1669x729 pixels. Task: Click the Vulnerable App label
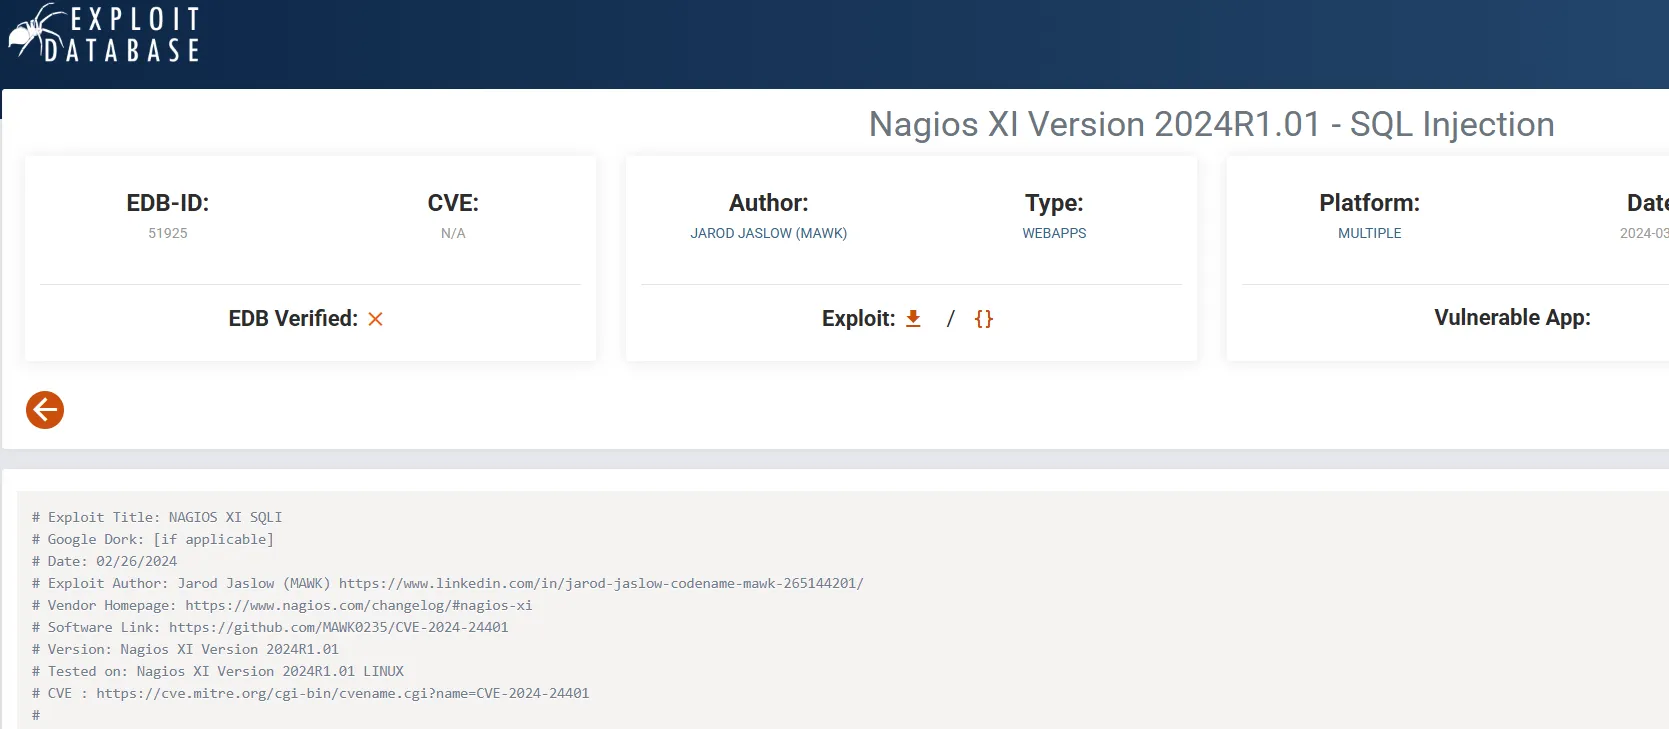(1511, 318)
